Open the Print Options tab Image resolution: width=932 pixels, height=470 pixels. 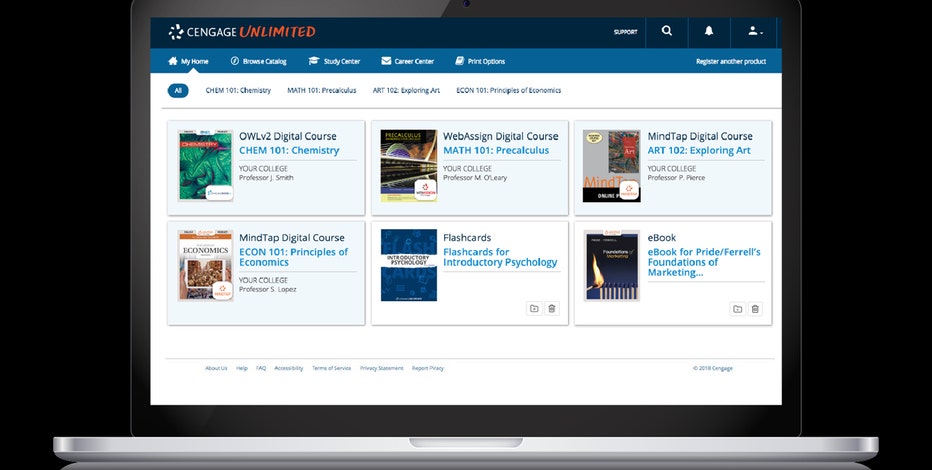pos(480,61)
